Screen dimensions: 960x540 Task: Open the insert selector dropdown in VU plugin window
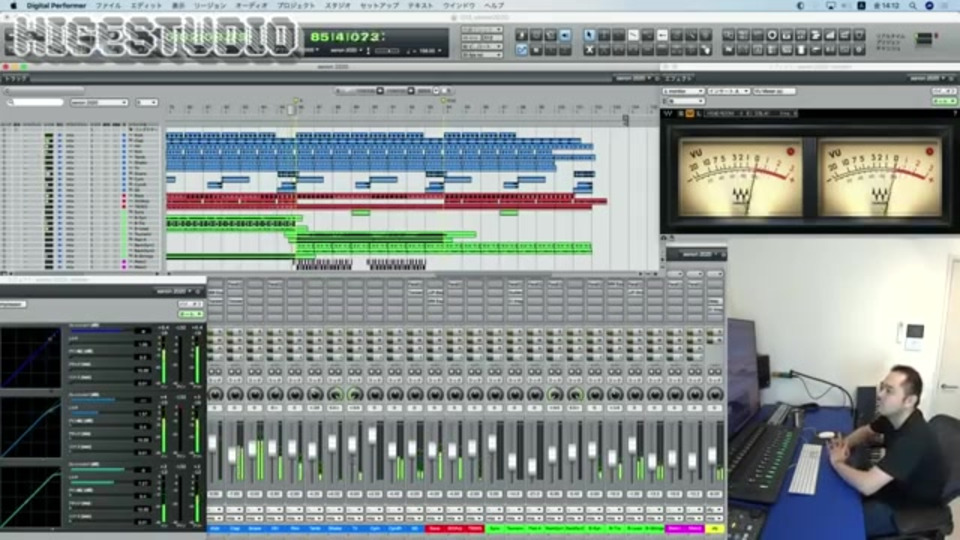728,91
